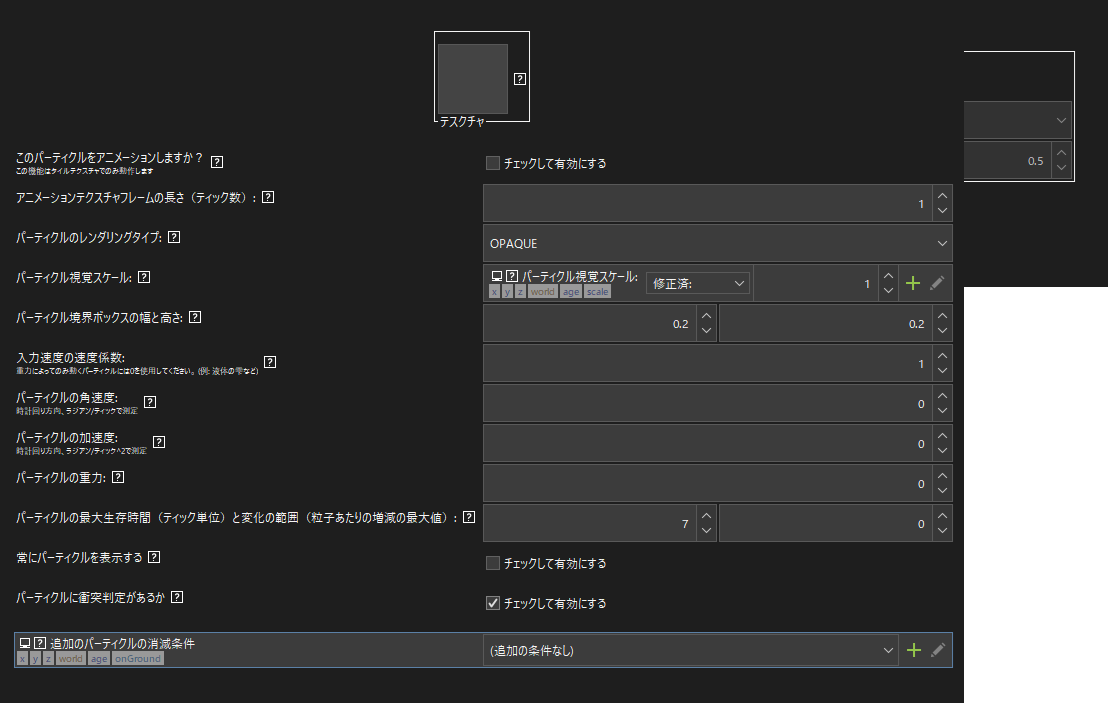Viewport: 1108px width, 703px height.
Task: Uncheck the パーティクルに衝突判定があるか checkbox
Action: (x=492, y=603)
